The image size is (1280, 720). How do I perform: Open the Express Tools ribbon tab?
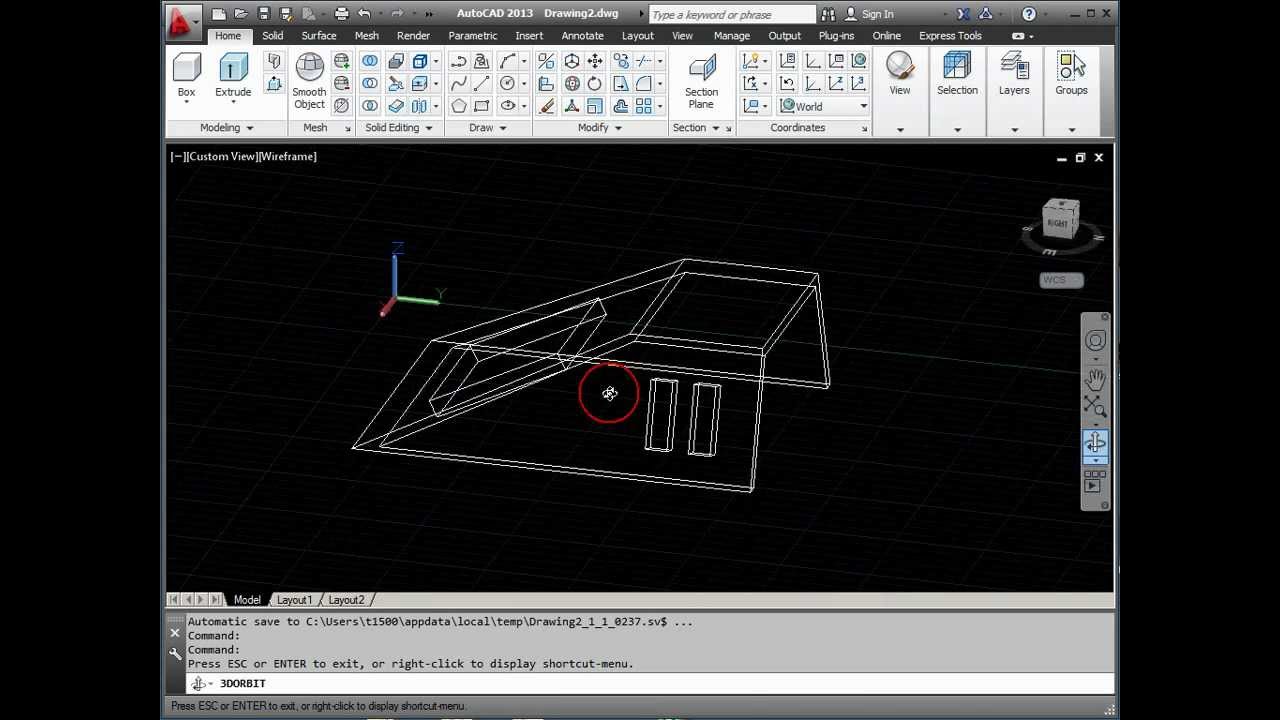click(950, 36)
